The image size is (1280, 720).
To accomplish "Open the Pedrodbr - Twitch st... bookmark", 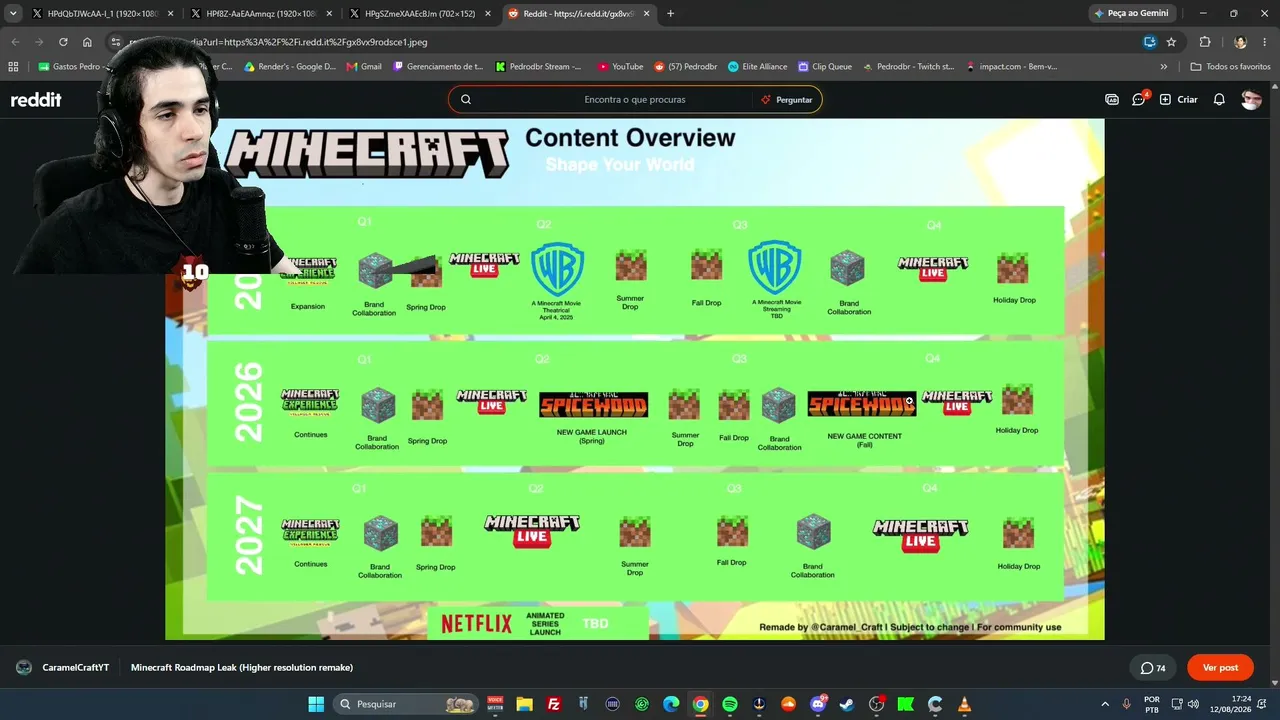I will pyautogui.click(x=908, y=67).
